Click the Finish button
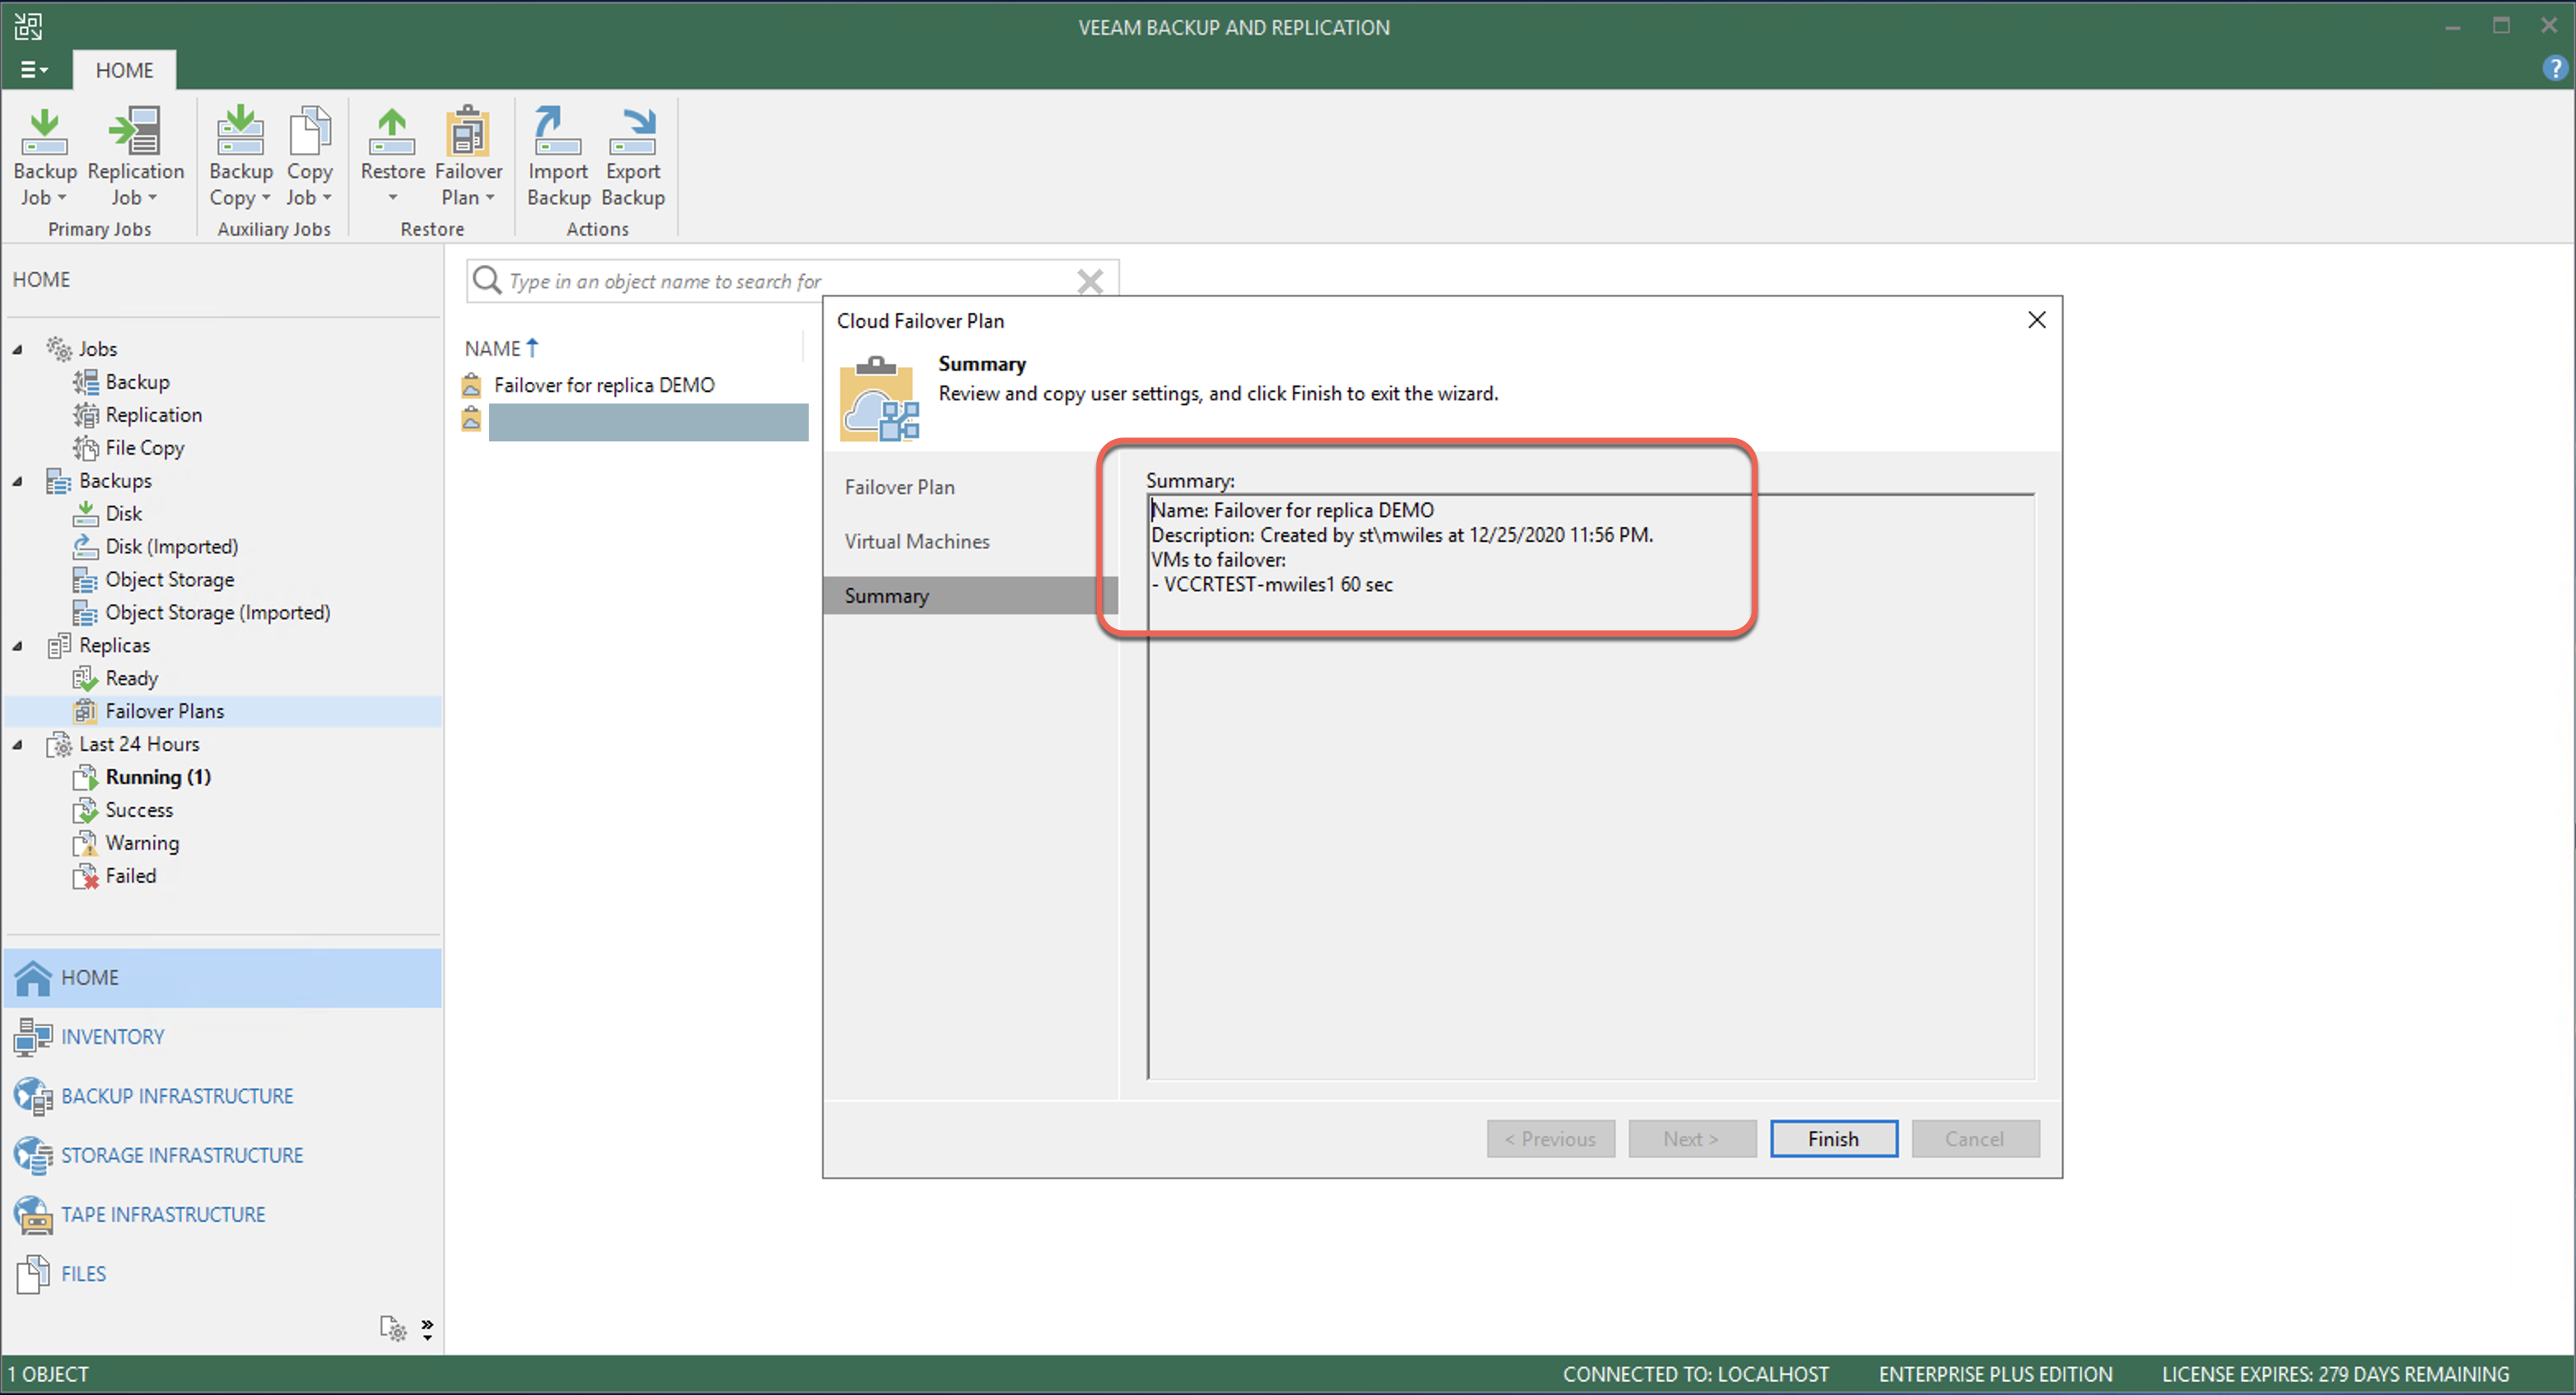 [1832, 1139]
